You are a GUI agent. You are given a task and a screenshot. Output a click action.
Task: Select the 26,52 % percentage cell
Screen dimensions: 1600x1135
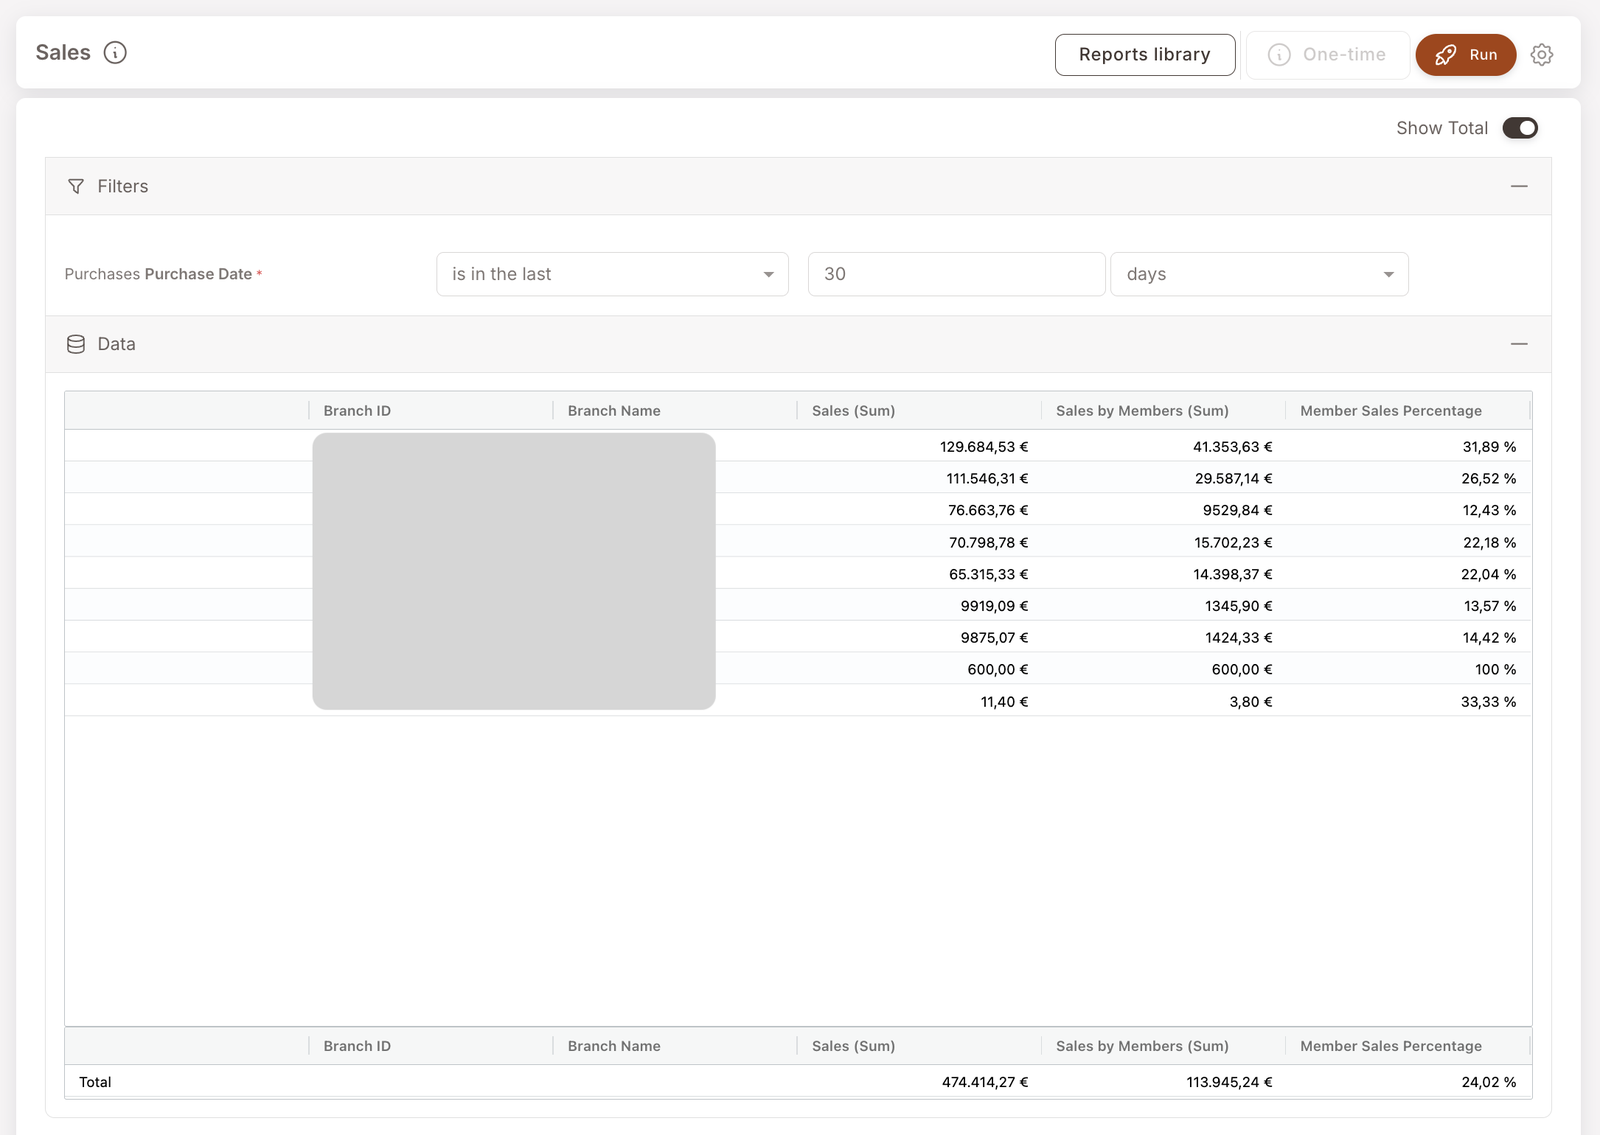pyautogui.click(x=1408, y=479)
